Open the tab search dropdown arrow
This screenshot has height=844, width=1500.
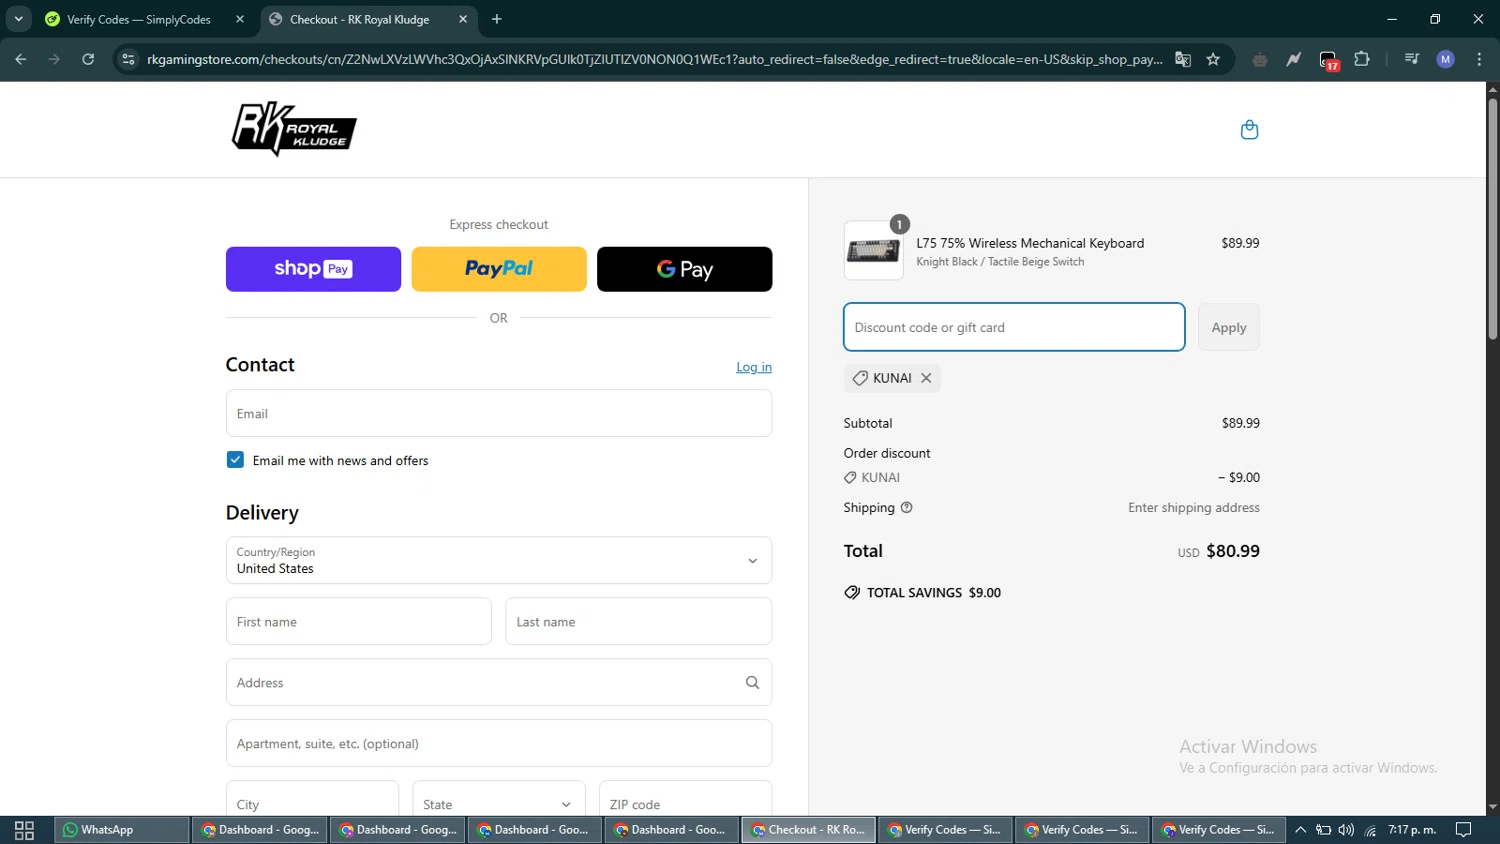(x=18, y=19)
